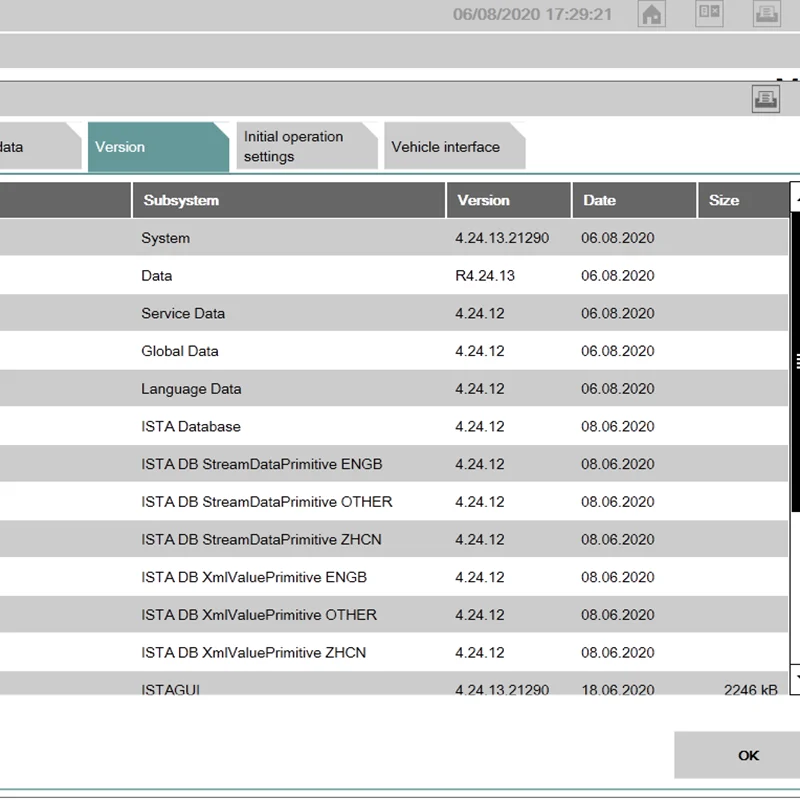Click the Size column header
The height and width of the screenshot is (800, 800).
click(743, 200)
